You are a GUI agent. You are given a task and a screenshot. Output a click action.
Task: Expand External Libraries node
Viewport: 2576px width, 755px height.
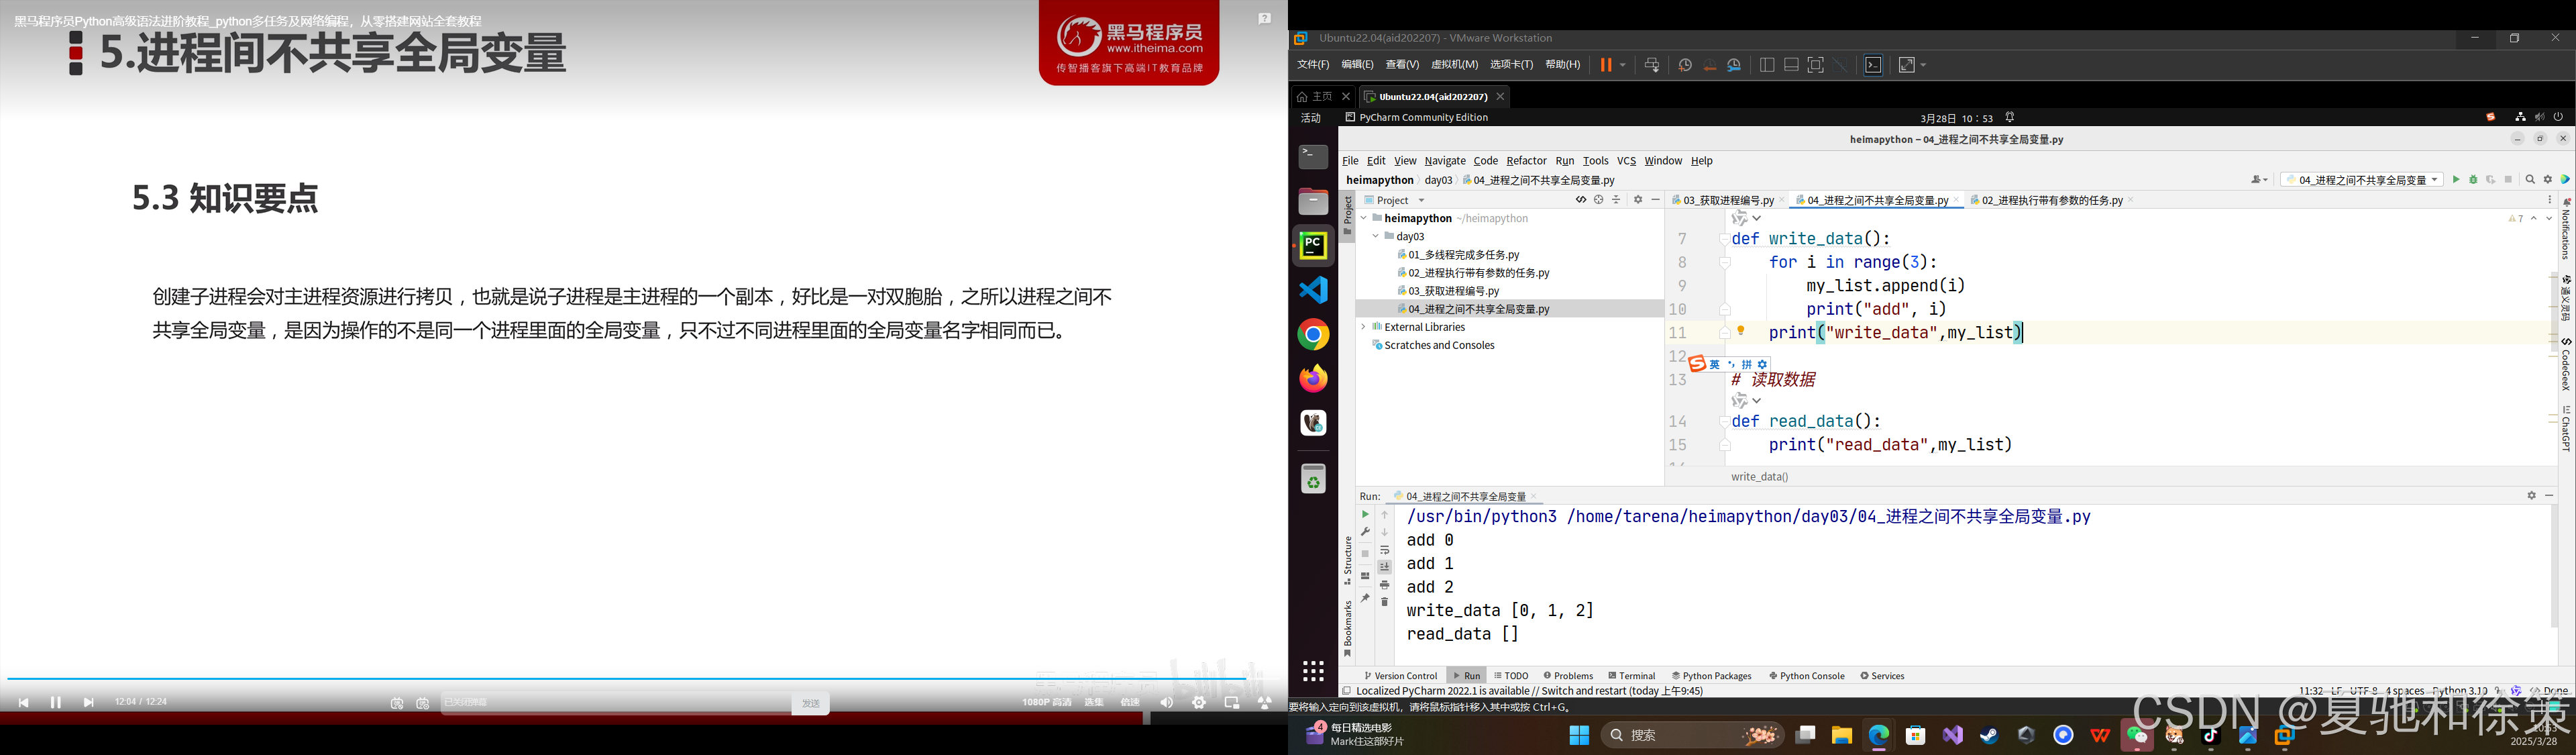(x=1363, y=327)
